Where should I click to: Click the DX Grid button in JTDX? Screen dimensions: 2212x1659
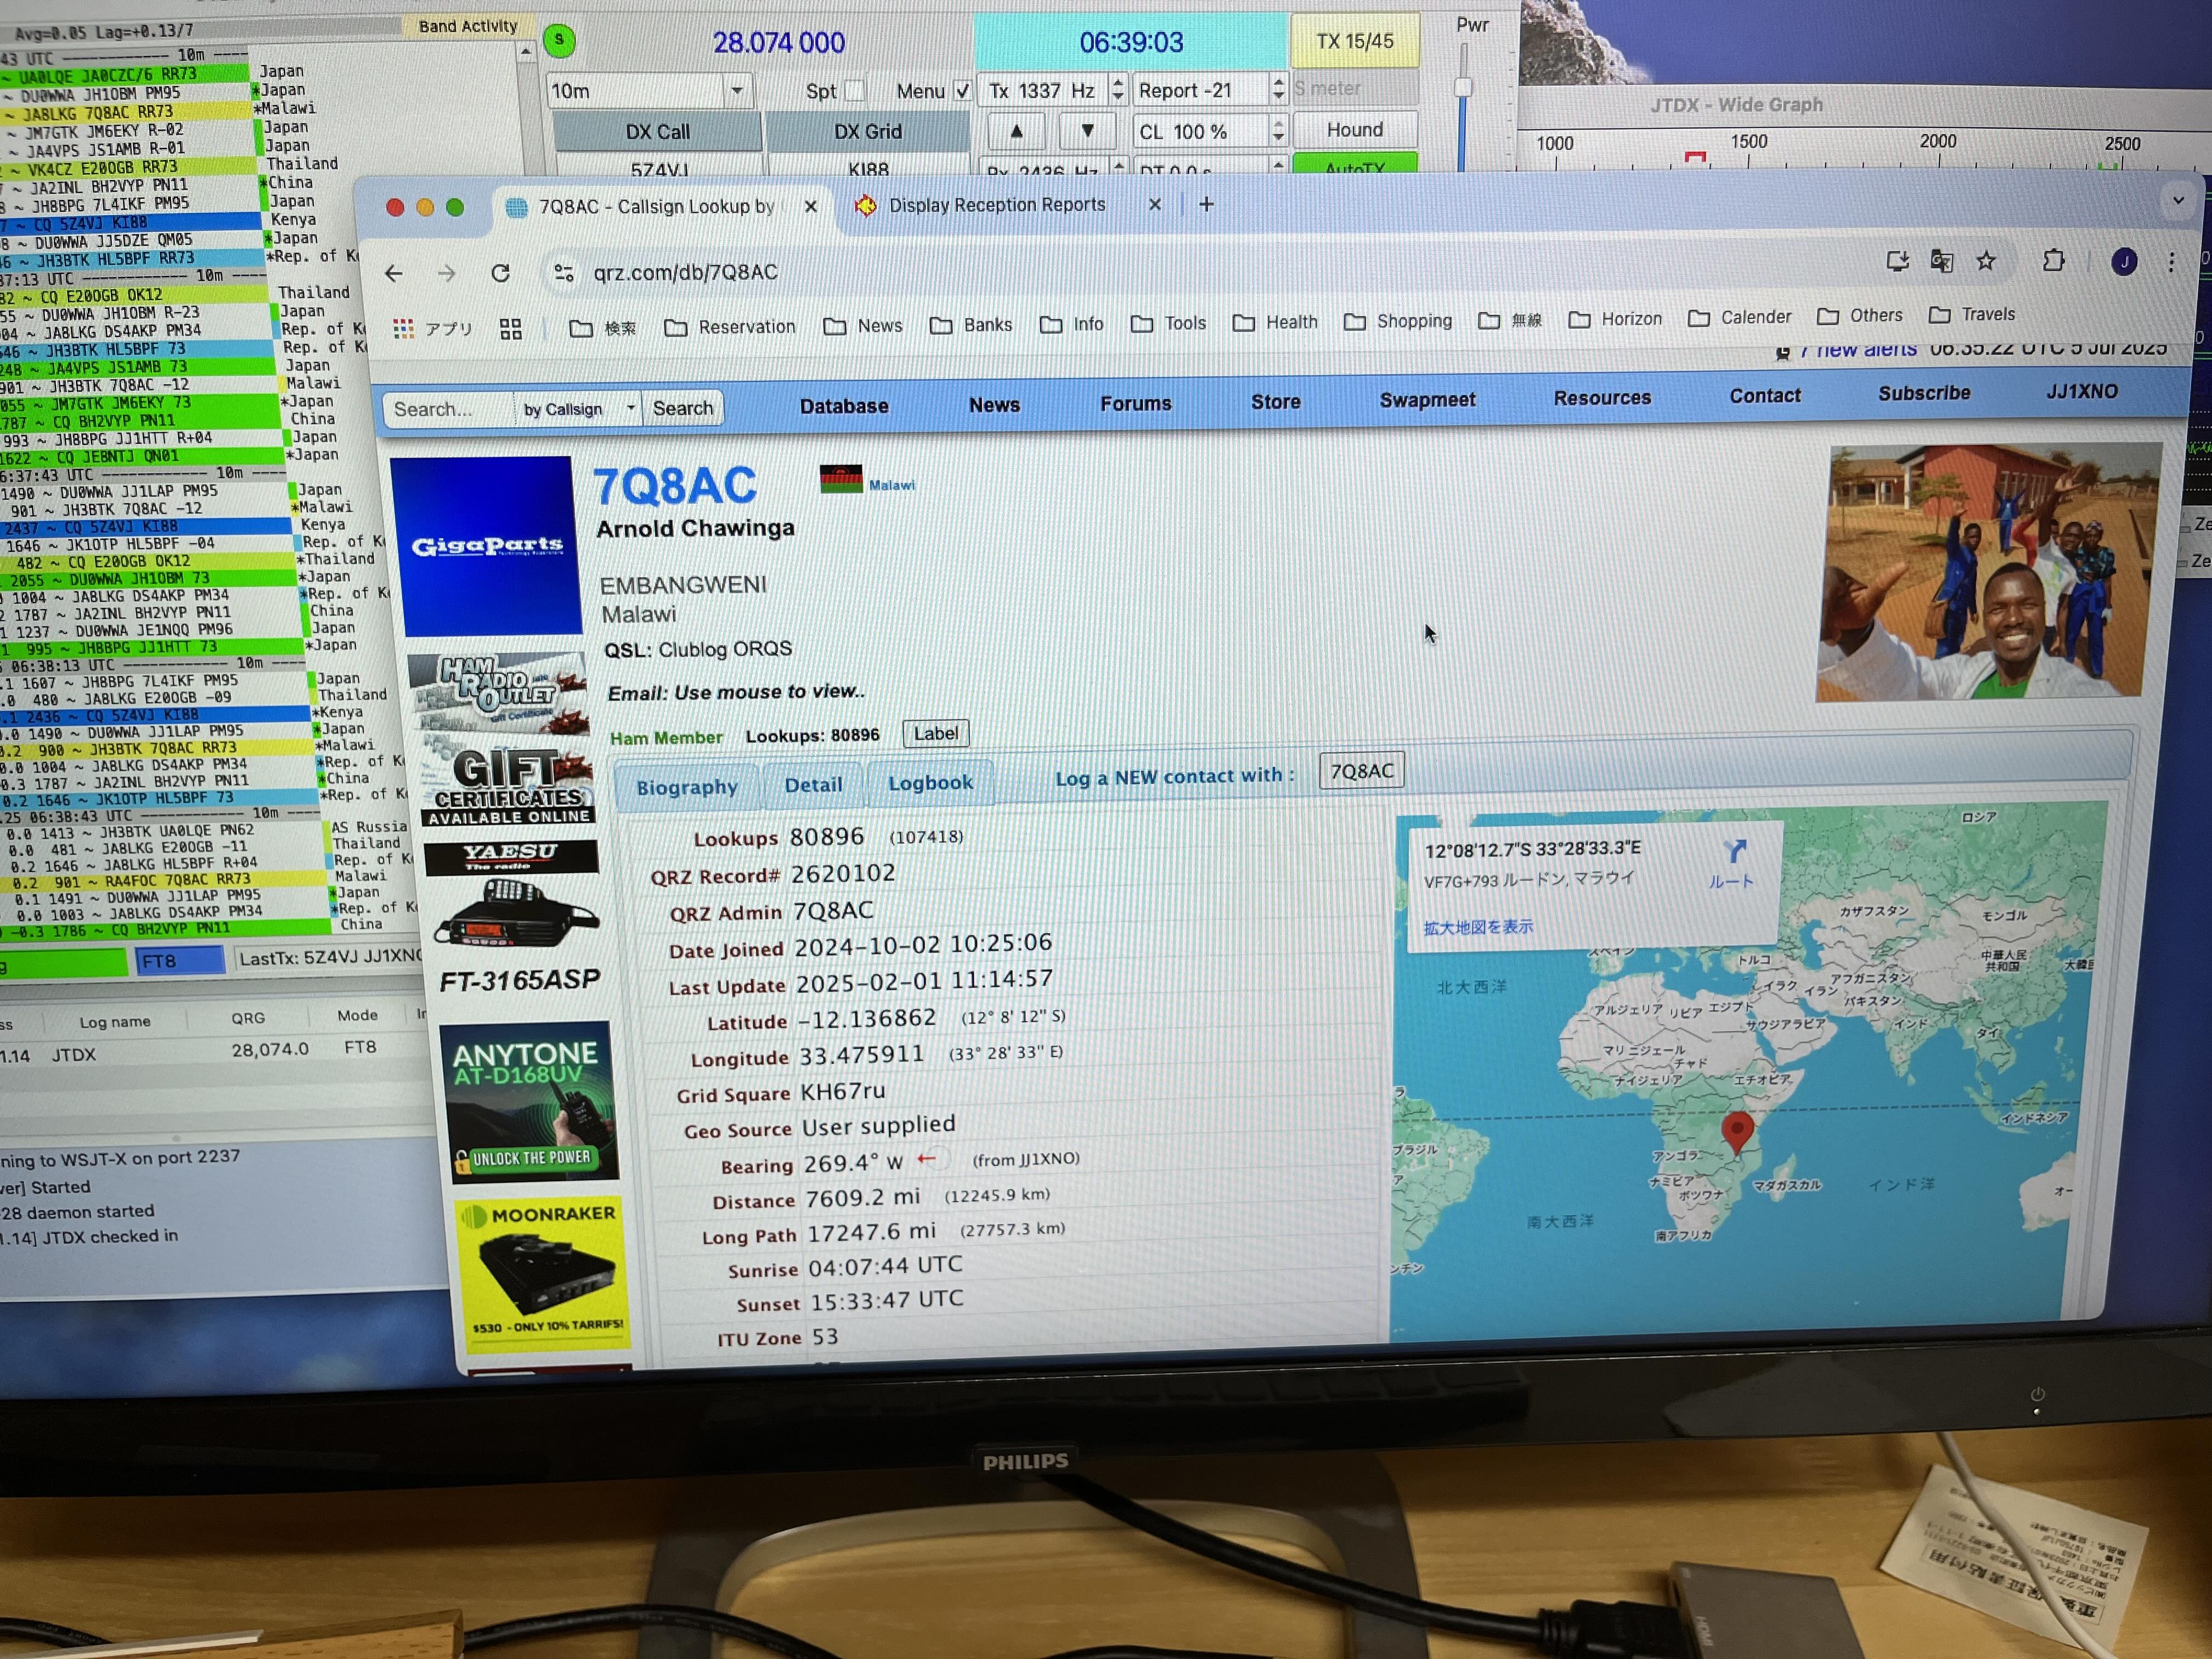tap(868, 132)
